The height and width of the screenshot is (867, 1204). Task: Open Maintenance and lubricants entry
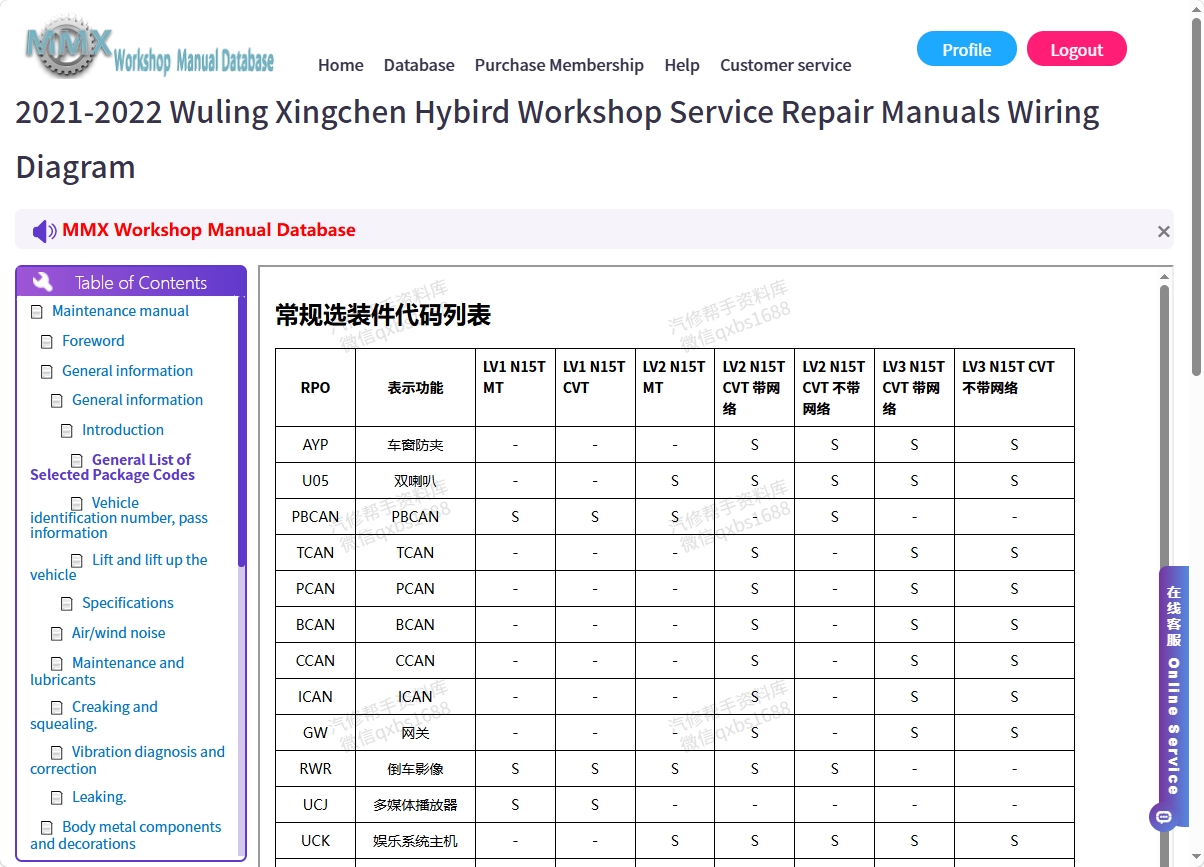(107, 671)
